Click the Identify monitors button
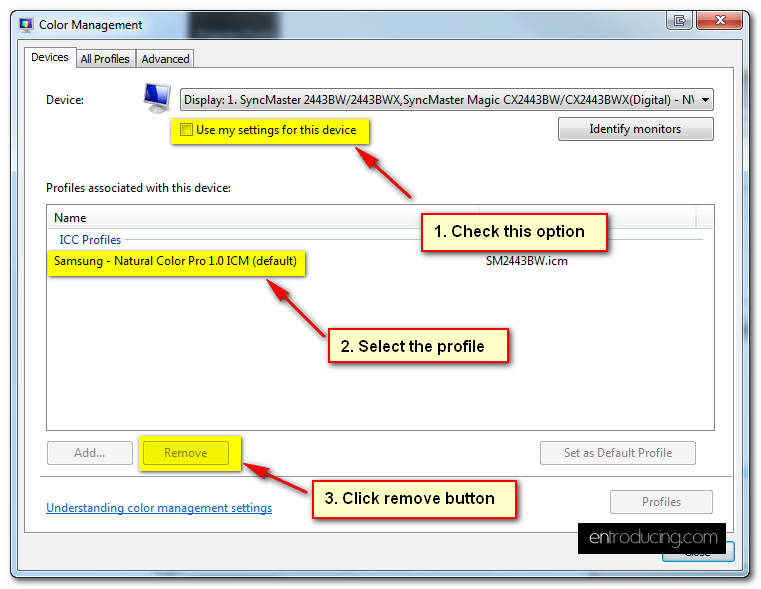The width and height of the screenshot is (761, 589). (635, 129)
